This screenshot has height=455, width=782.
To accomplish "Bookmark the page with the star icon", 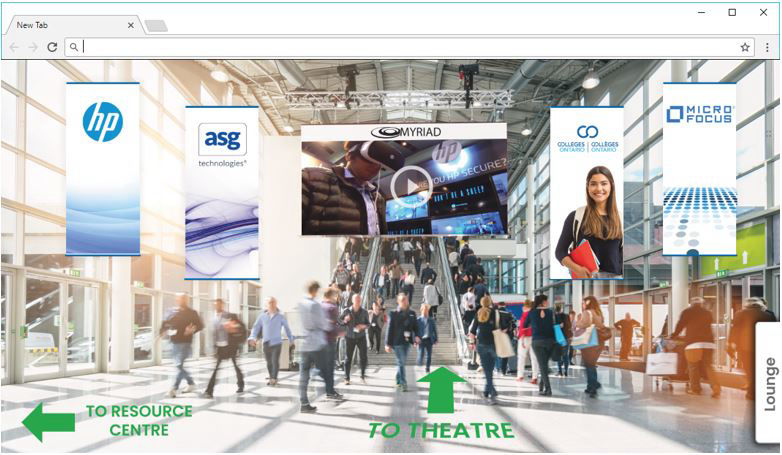I will 745,47.
